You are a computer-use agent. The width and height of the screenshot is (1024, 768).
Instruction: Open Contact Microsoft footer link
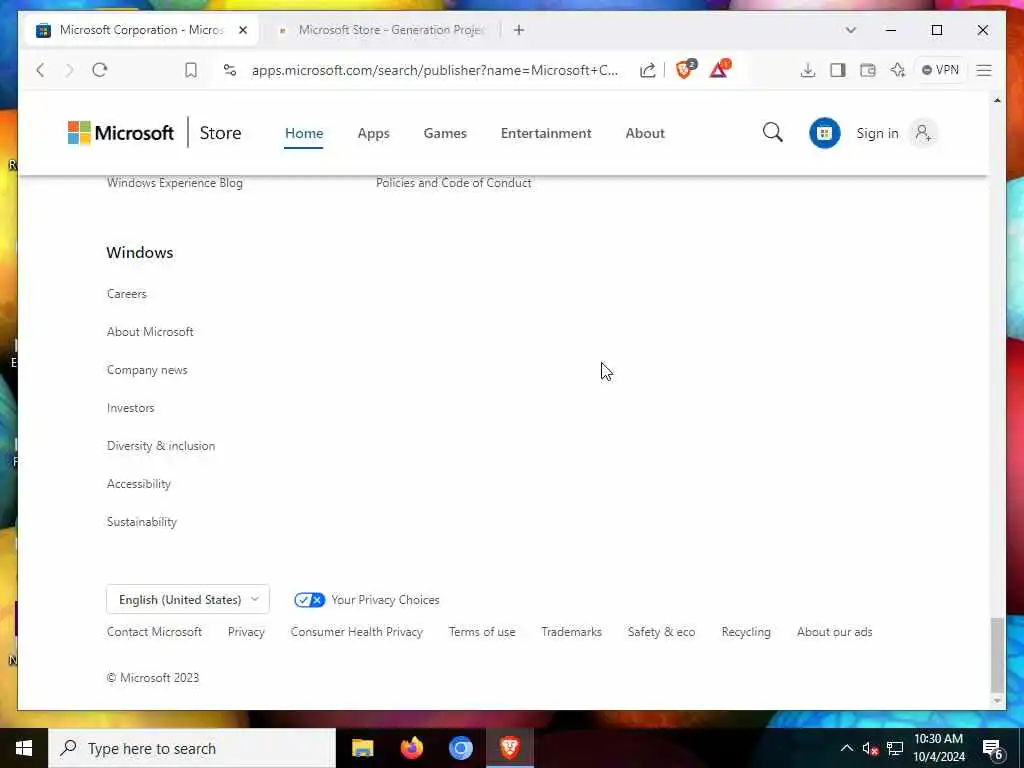pyautogui.click(x=154, y=632)
